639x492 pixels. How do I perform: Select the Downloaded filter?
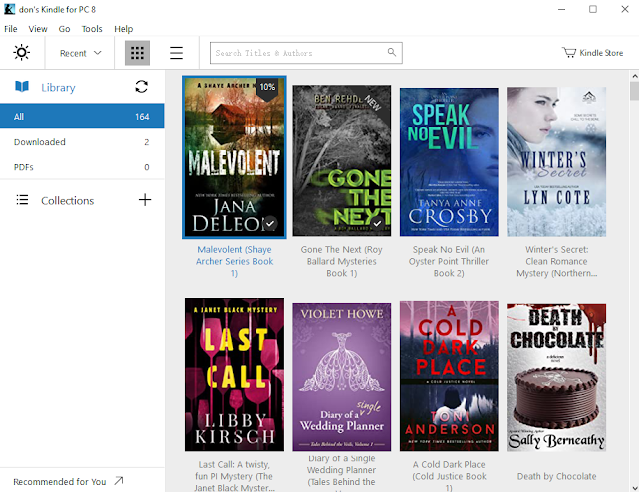(82, 142)
